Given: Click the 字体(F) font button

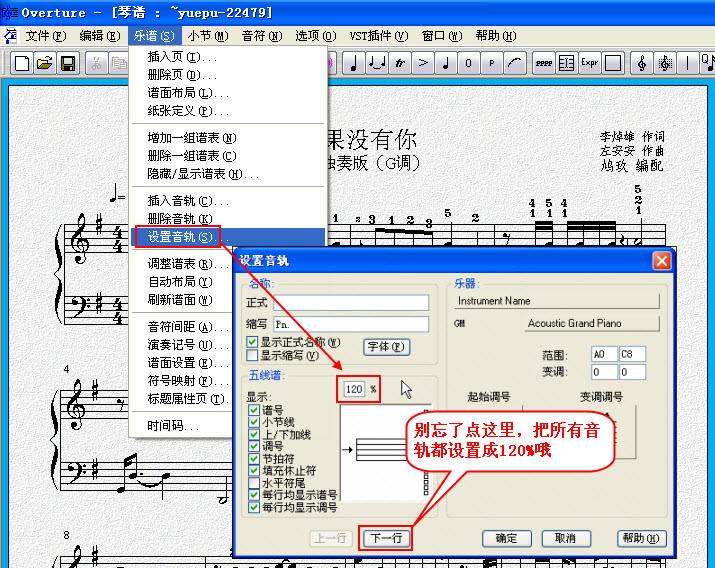Looking at the screenshot, I should coord(387,347).
